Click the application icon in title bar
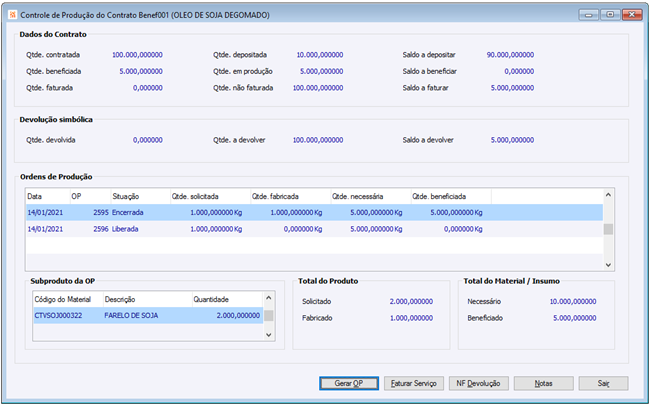The image size is (650, 405). 11,13
